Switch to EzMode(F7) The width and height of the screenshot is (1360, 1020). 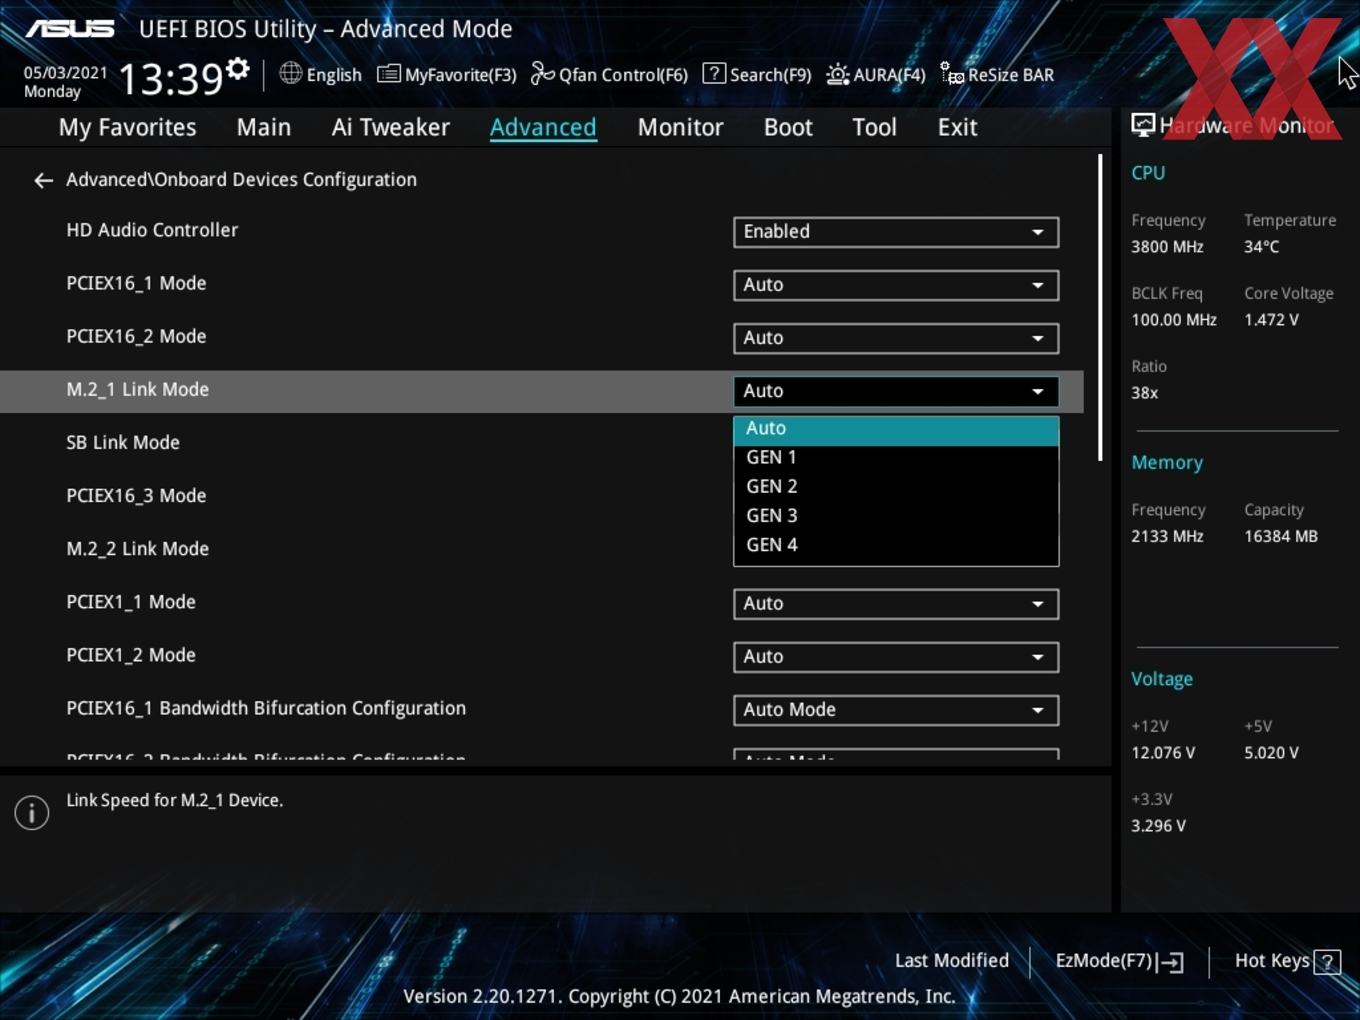[x=1119, y=961]
